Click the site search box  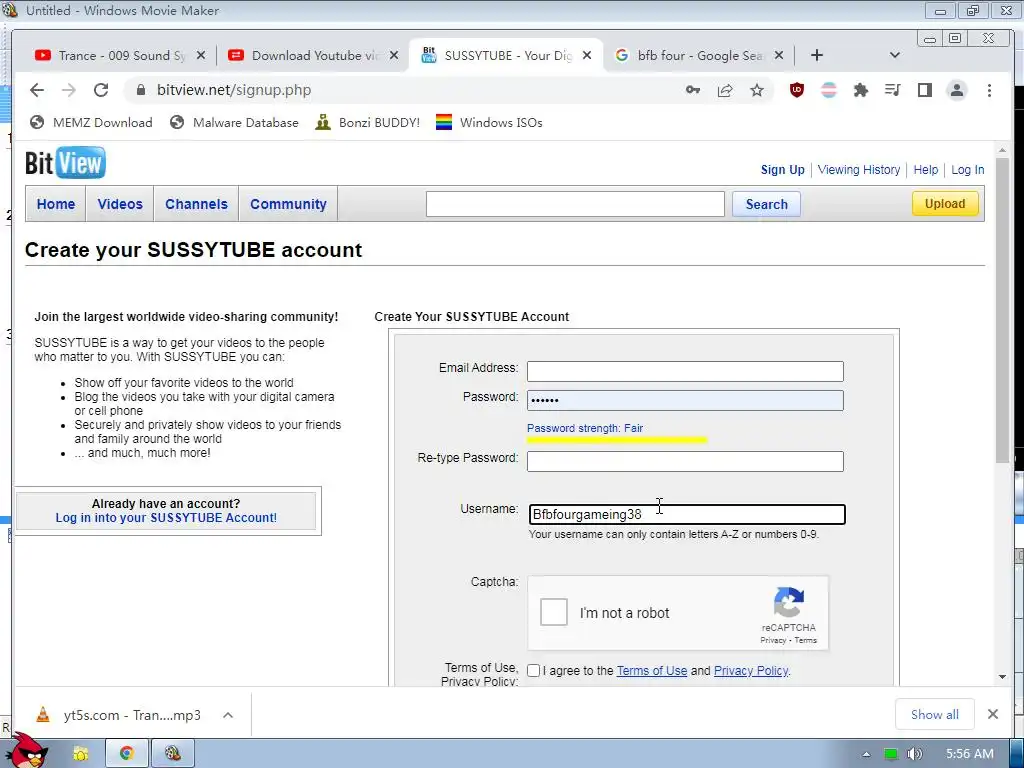click(x=575, y=204)
